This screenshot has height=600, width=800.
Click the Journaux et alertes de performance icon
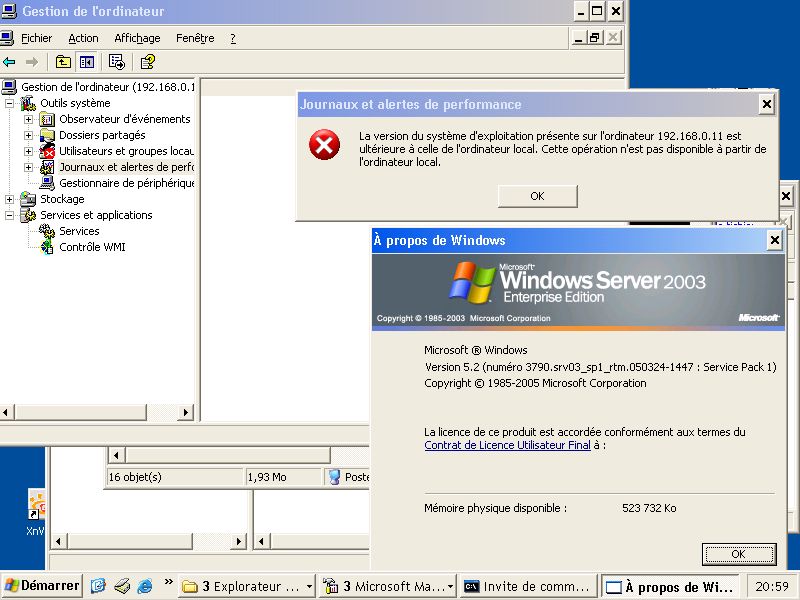[47, 167]
